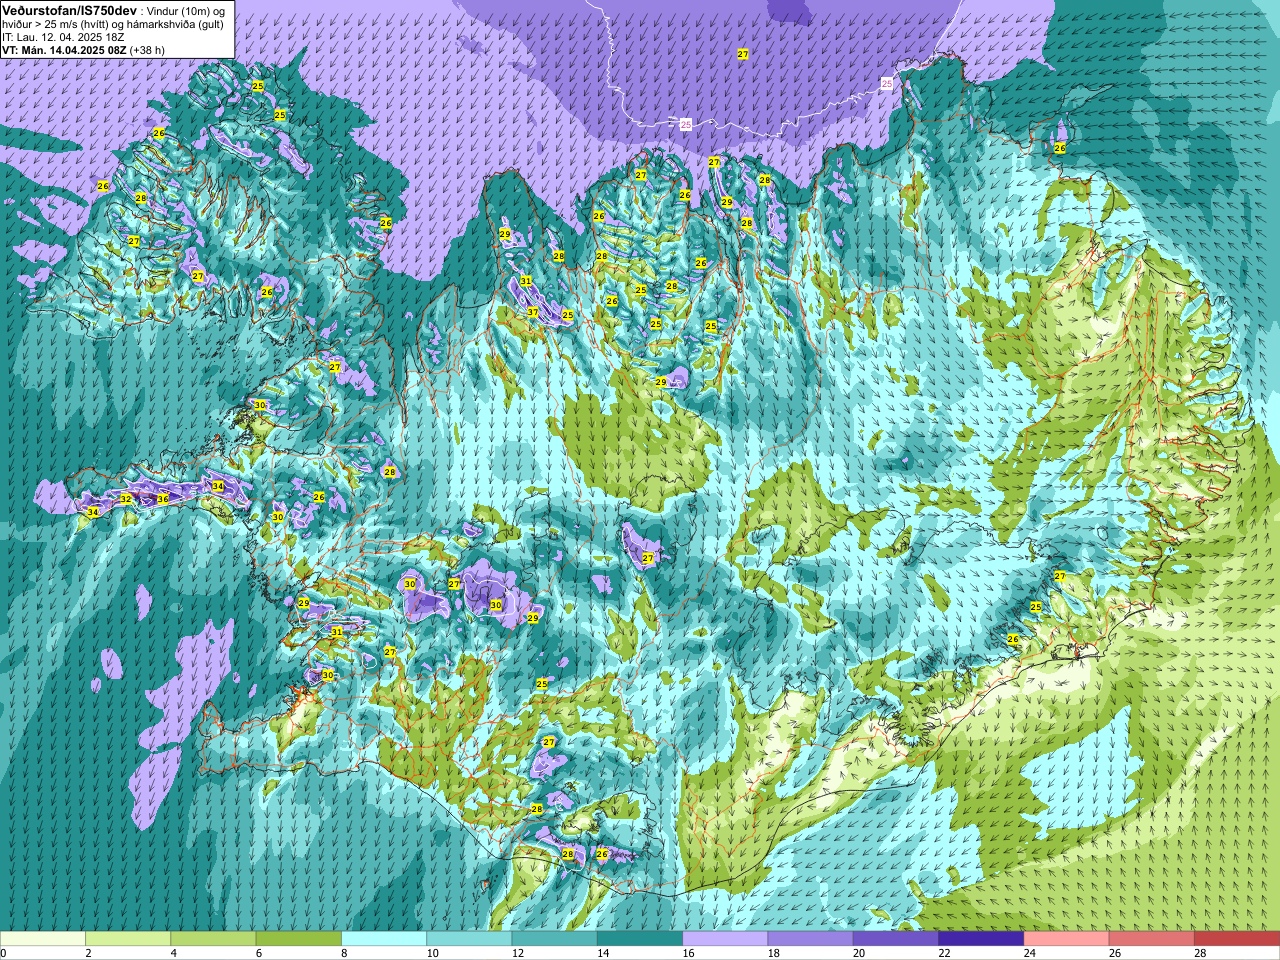Viewport: 1280px width, 960px height.
Task: Pick the 24–26 m/s light pink legend swatch
Action: (1066, 939)
